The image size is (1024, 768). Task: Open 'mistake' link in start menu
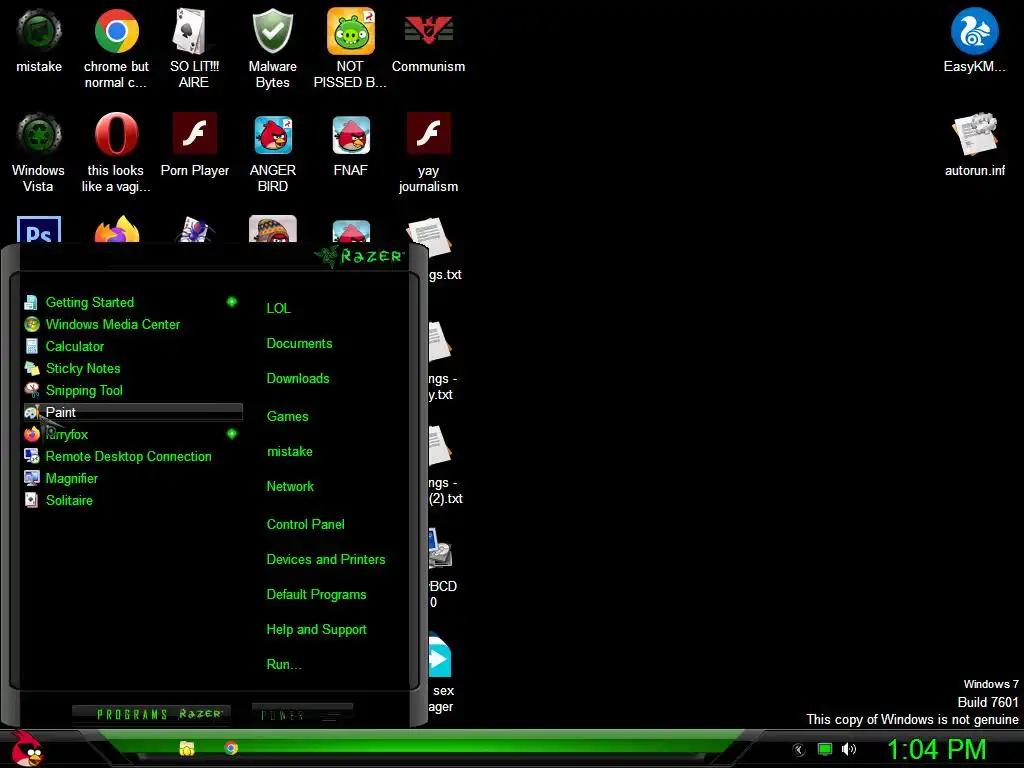289,451
